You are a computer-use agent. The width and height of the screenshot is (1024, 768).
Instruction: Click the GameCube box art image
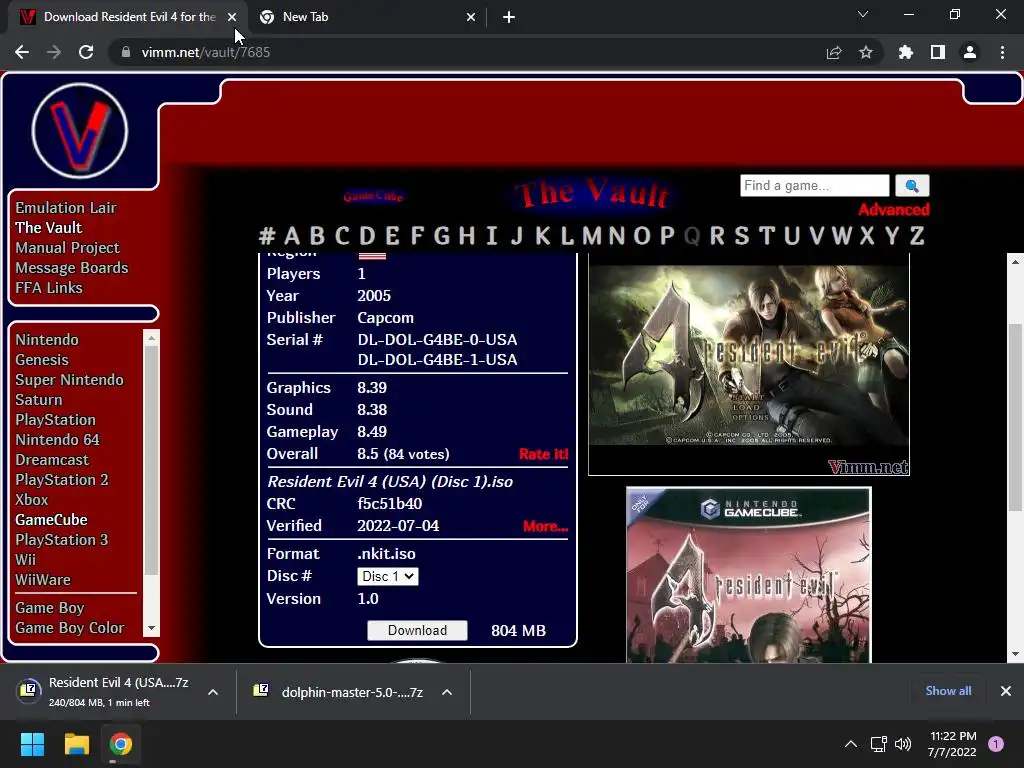point(748,575)
